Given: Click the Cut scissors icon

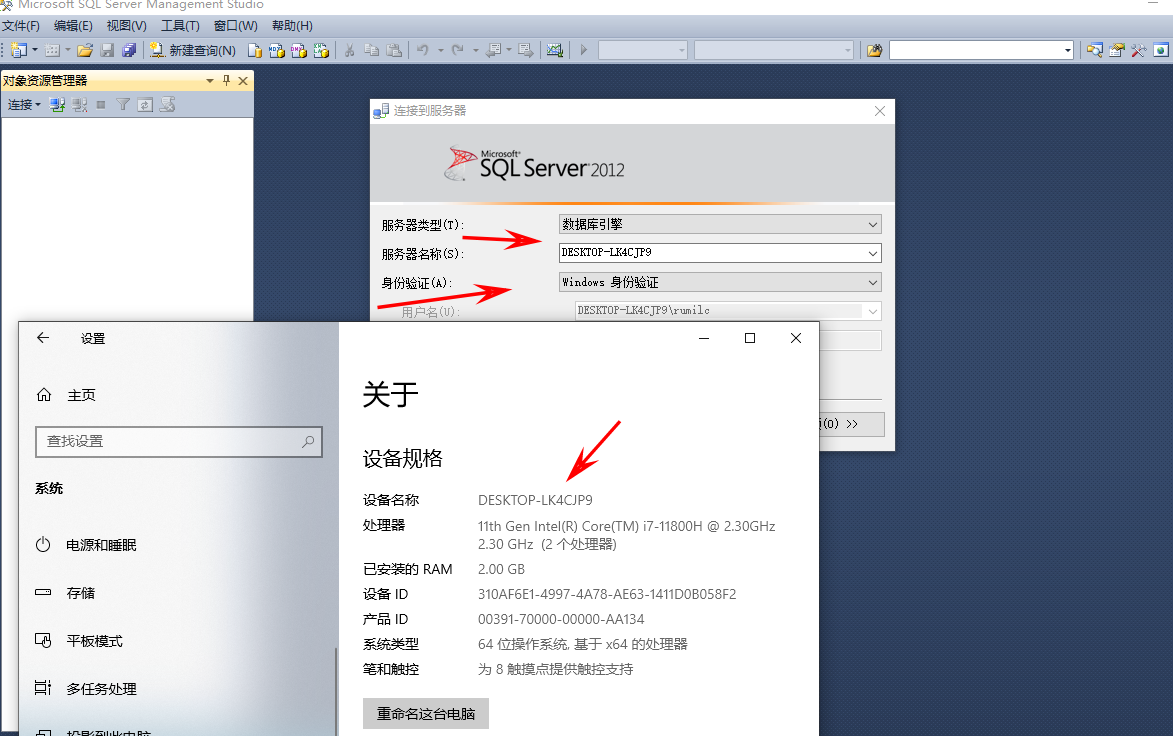Looking at the screenshot, I should (x=349, y=50).
